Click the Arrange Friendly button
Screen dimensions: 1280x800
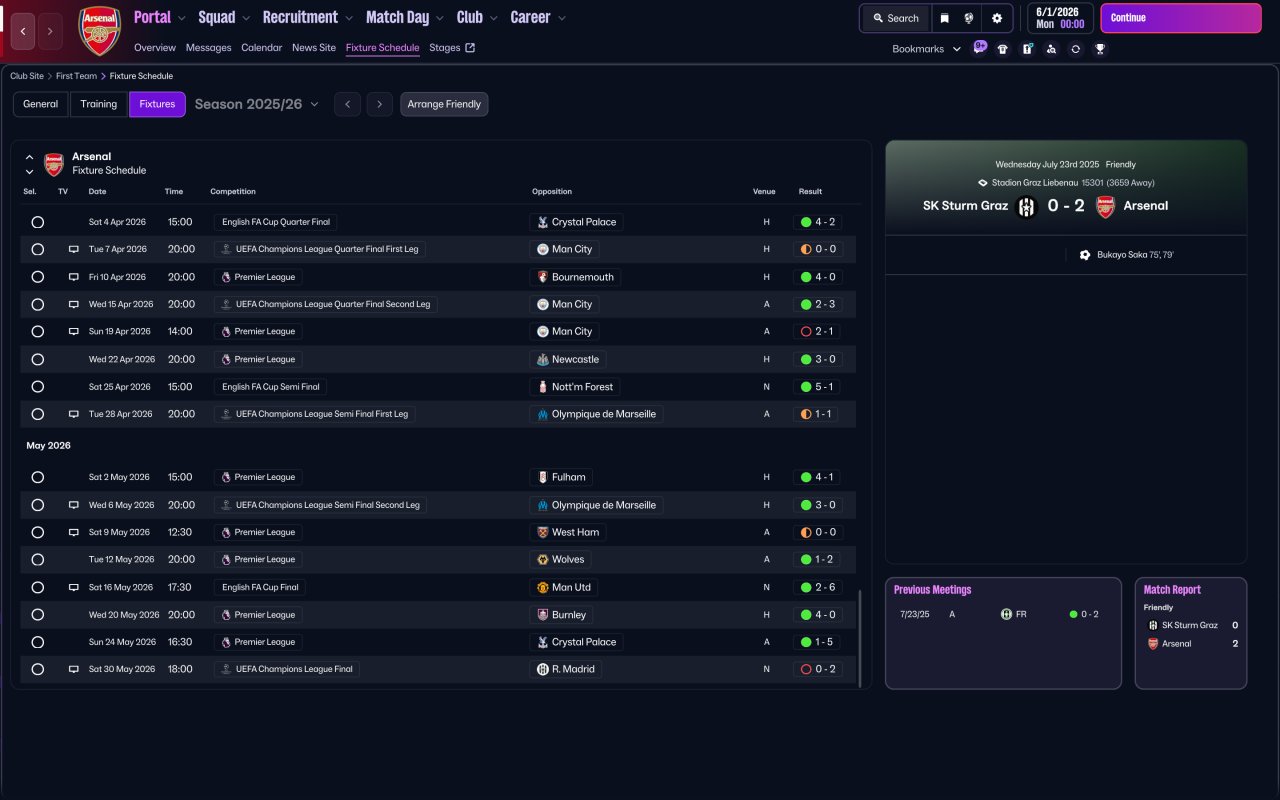444,104
